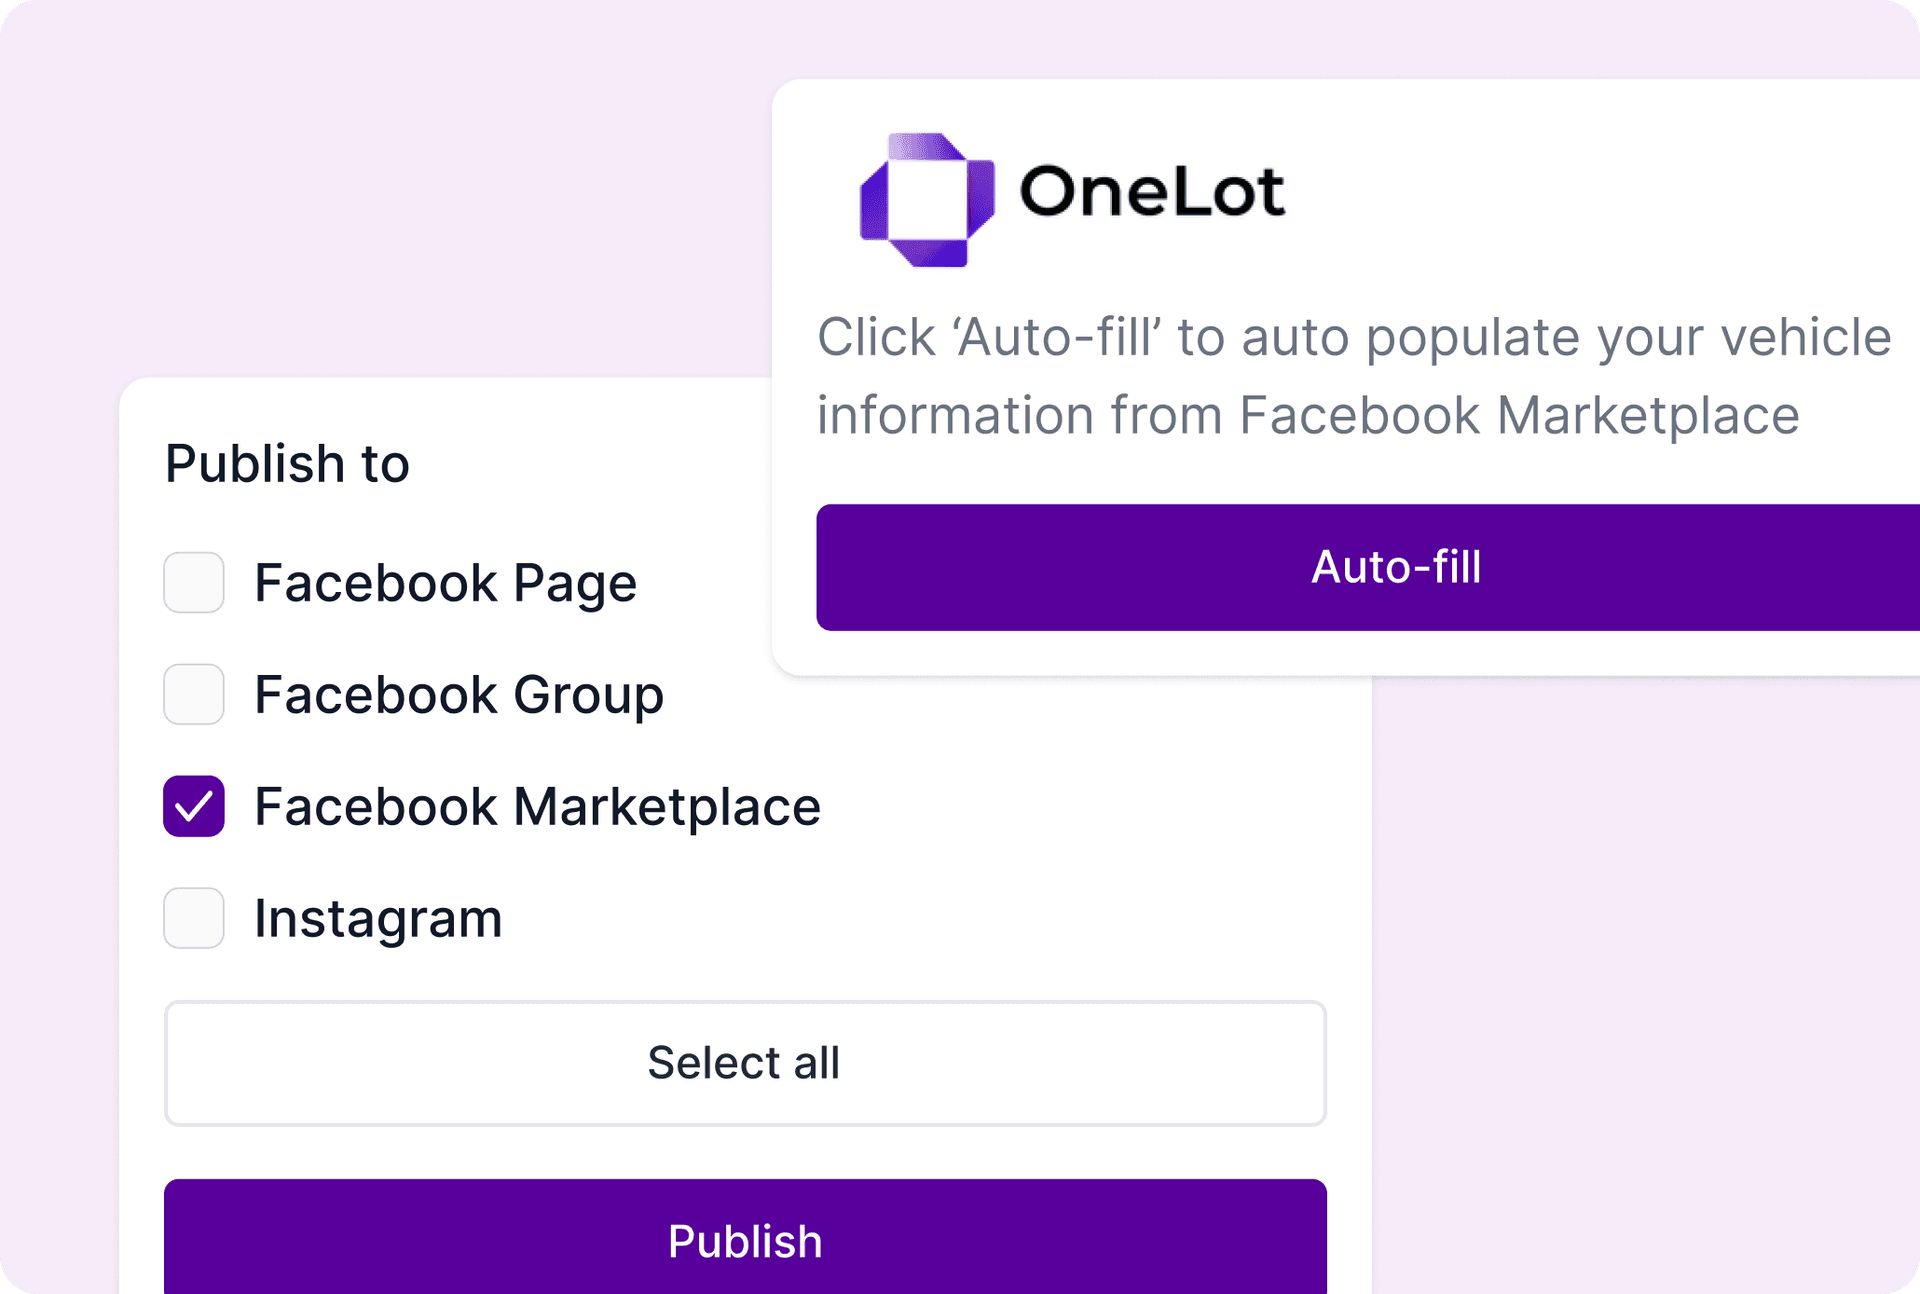Tick the Facebook Group checkbox
Image resolution: width=1920 pixels, height=1294 pixels.
click(x=194, y=695)
